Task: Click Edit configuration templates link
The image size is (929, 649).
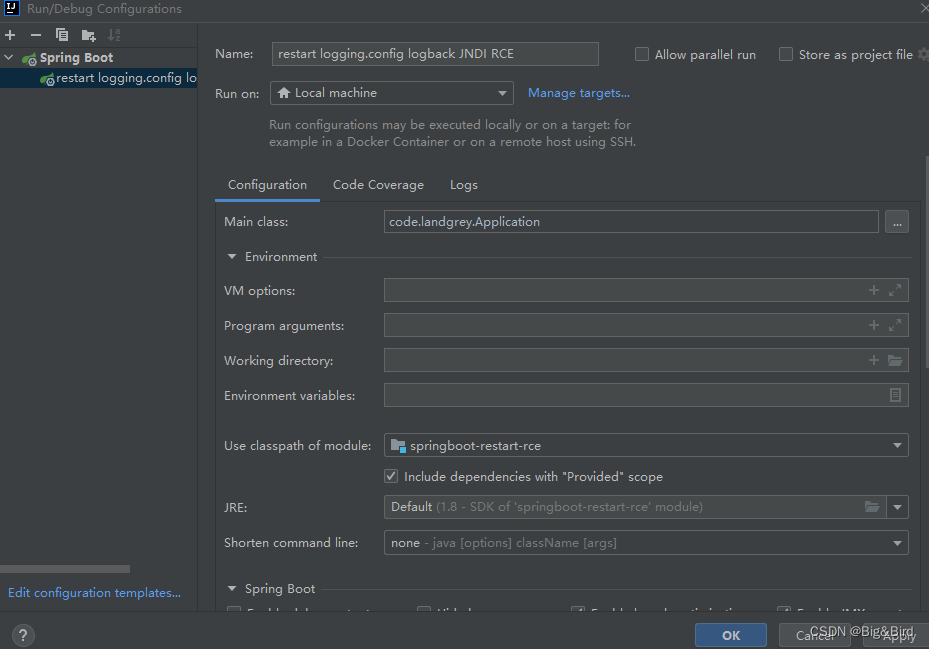Action: [94, 592]
